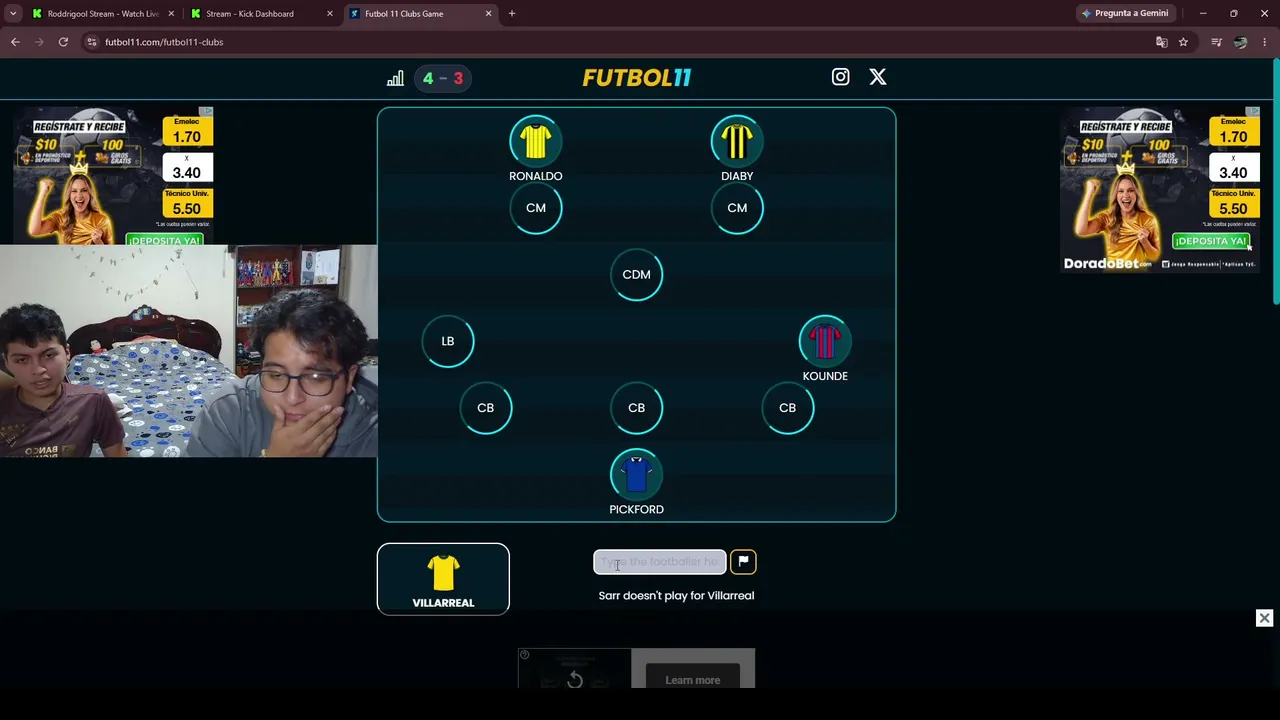1280x720 pixels.
Task: Click the ¡DEPOSITA YA! button in the left ad
Action: (x=165, y=240)
